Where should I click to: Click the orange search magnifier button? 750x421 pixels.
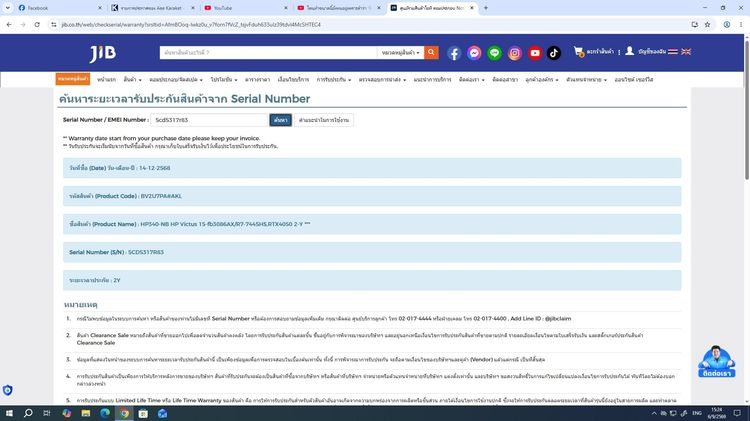click(431, 52)
